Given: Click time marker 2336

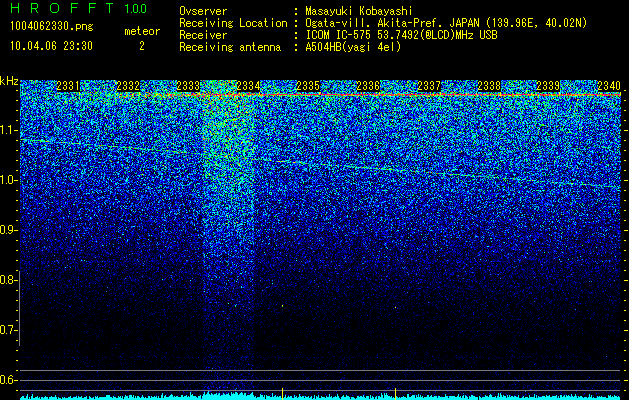Looking at the screenshot, I should coord(368,86).
